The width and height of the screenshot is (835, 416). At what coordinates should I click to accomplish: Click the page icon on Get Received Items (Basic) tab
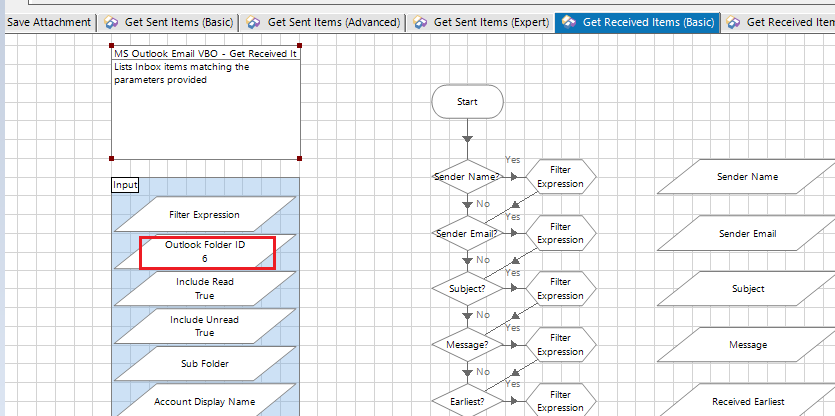coord(568,22)
